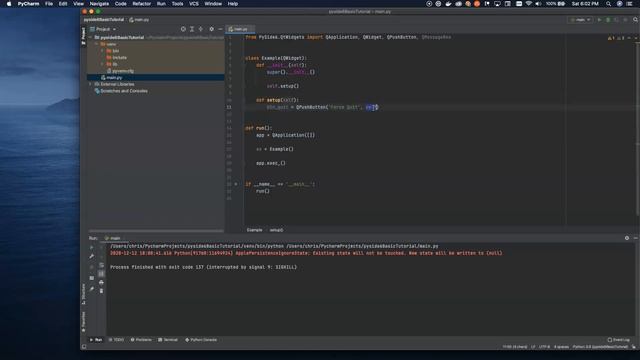Click main.py breadcrumb in navigation bar
The image size is (640, 360).
click(x=139, y=20)
